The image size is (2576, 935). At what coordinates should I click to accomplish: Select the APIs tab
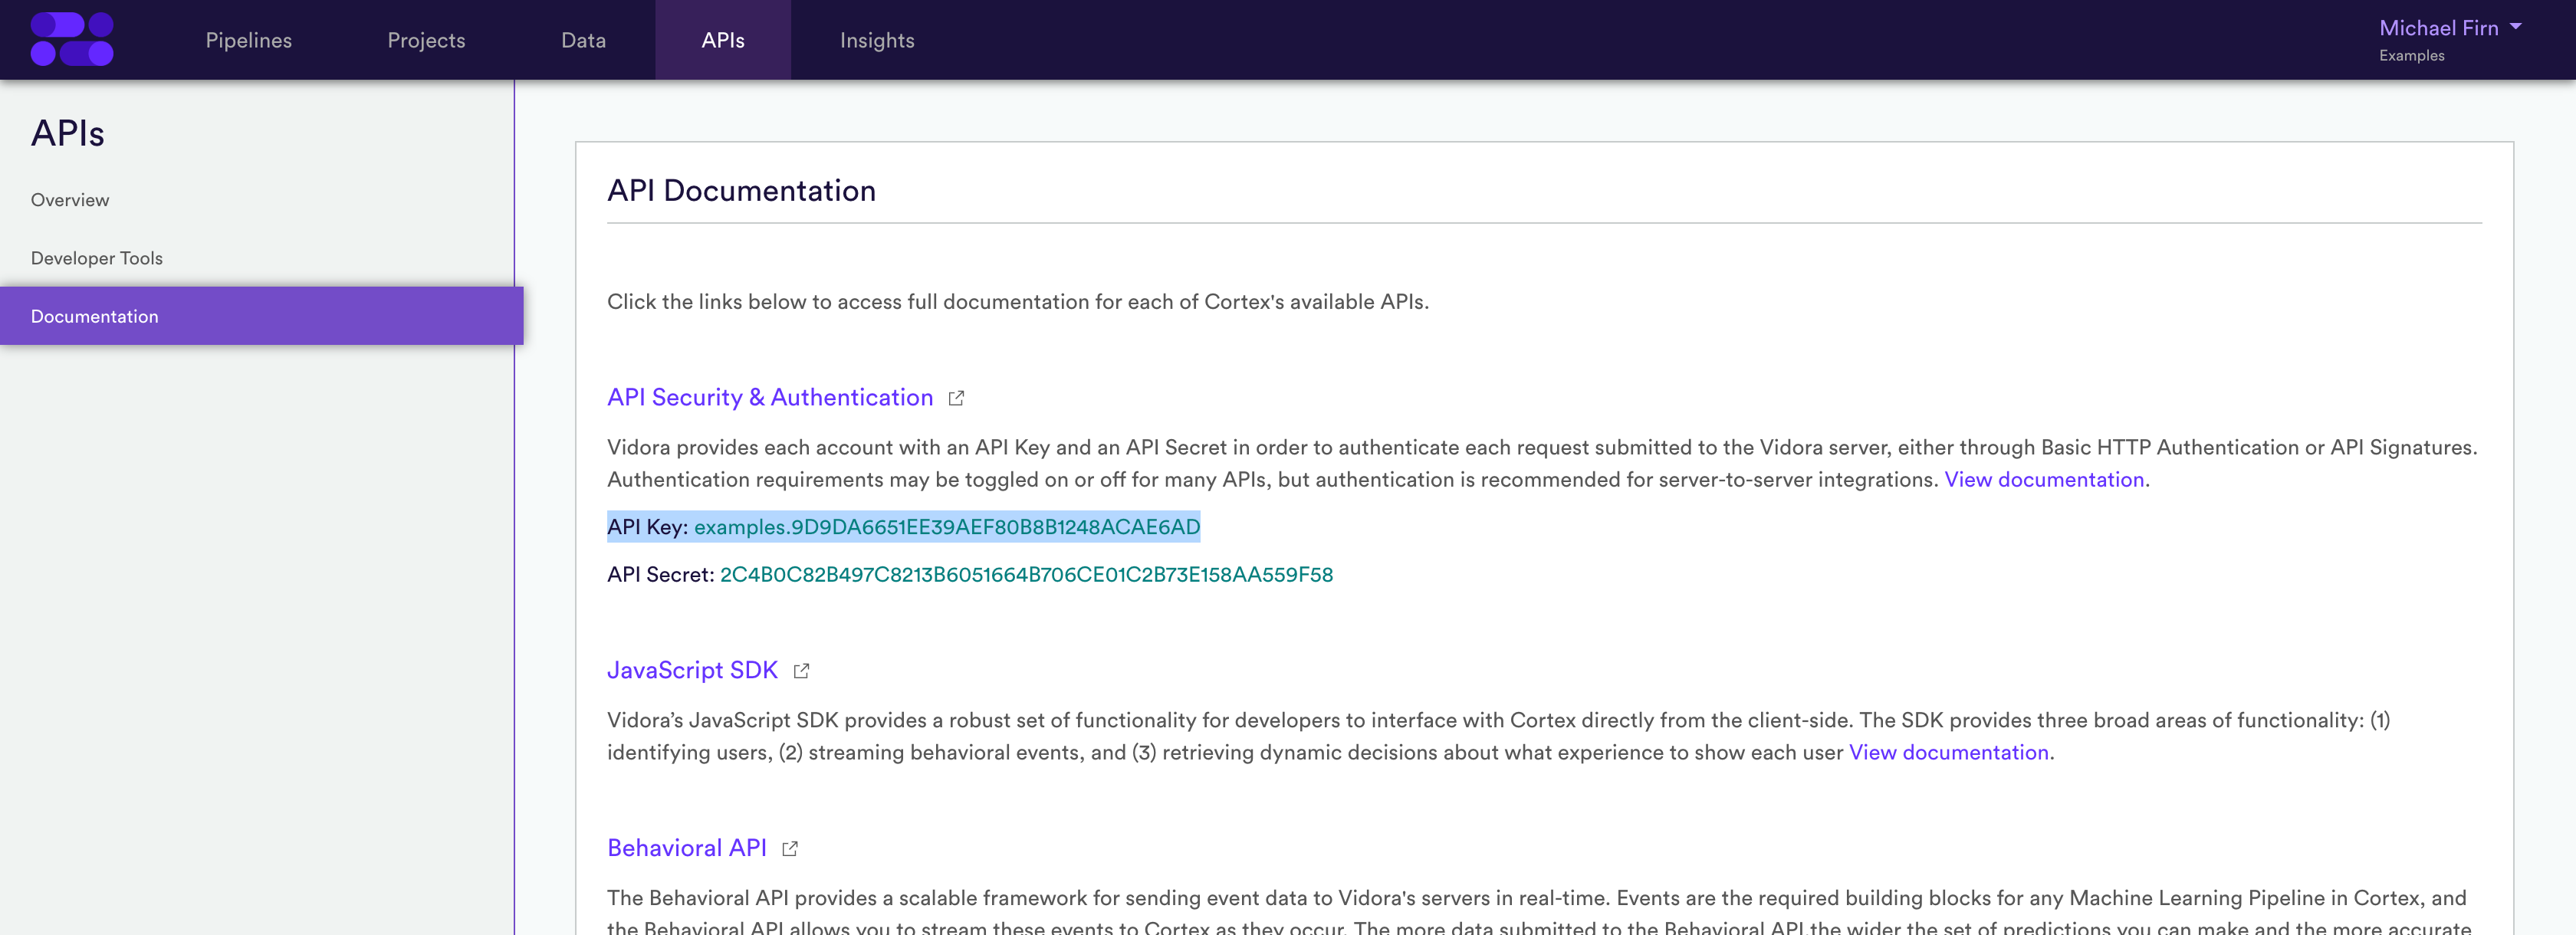723,40
